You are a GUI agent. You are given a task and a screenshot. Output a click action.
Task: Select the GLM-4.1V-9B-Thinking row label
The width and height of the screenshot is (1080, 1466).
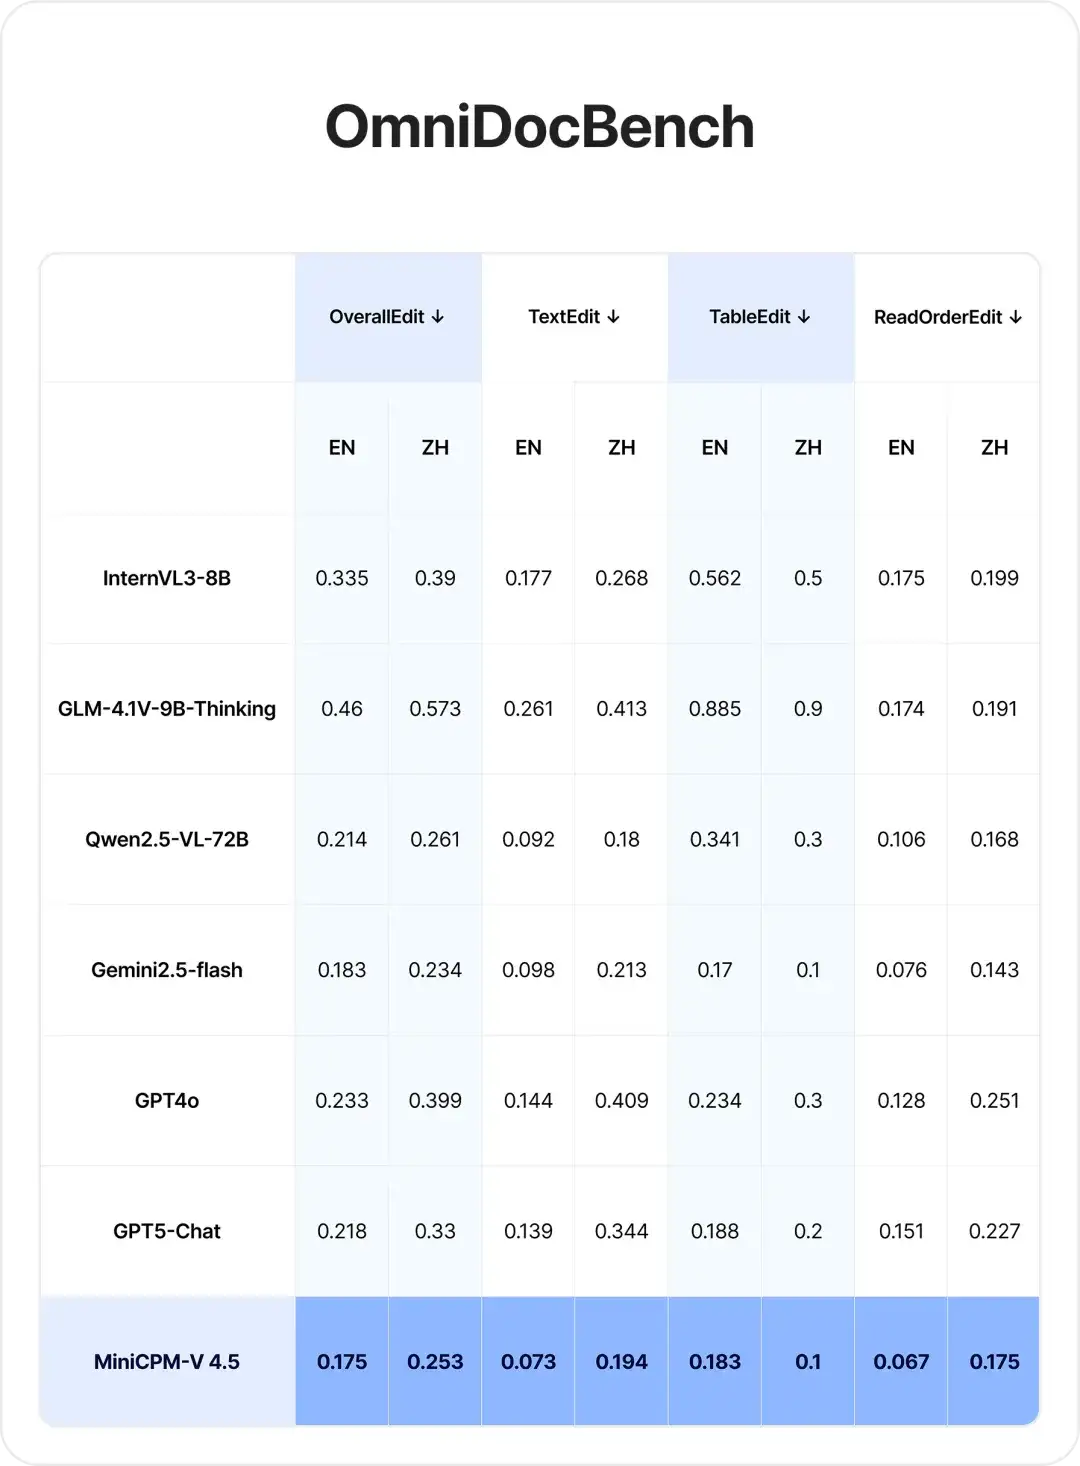[x=167, y=709]
